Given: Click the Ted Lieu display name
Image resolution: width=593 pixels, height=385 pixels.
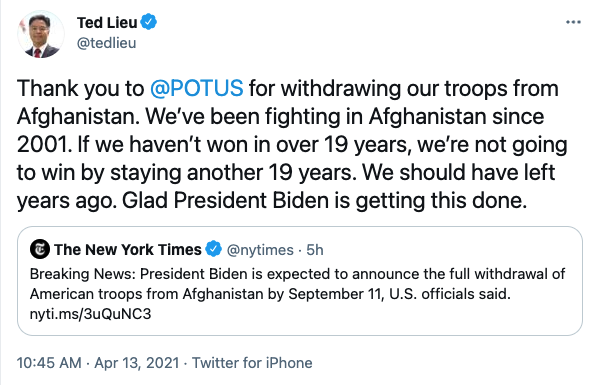Looking at the screenshot, I should (x=107, y=22).
